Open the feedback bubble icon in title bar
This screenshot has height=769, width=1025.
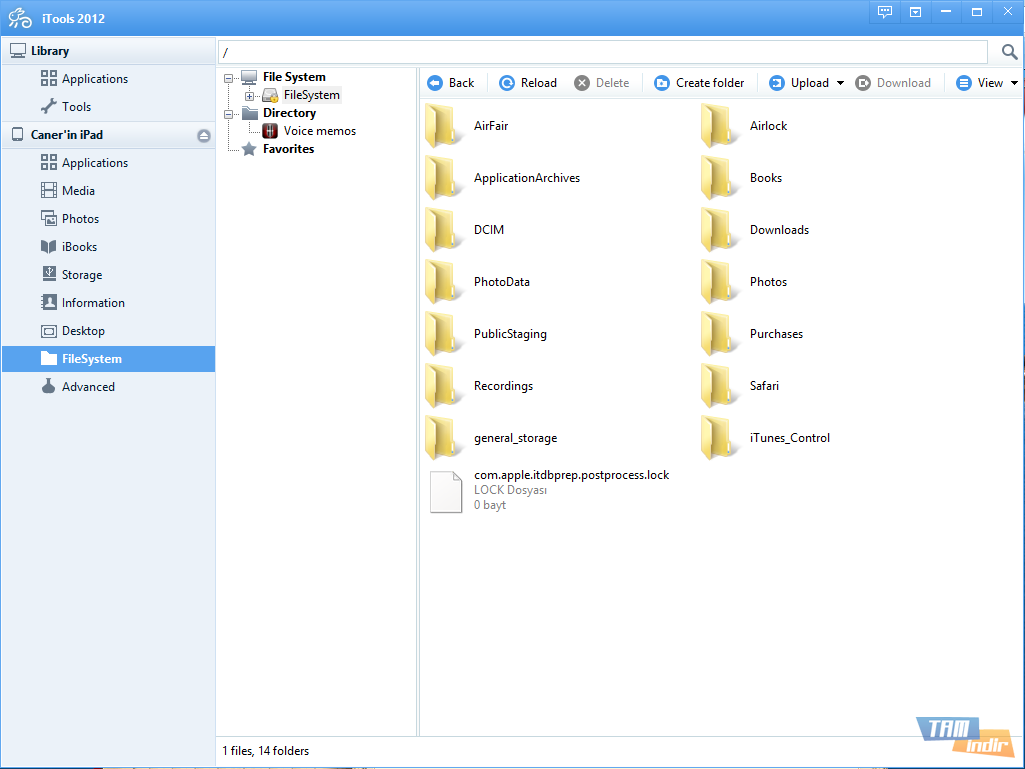884,12
